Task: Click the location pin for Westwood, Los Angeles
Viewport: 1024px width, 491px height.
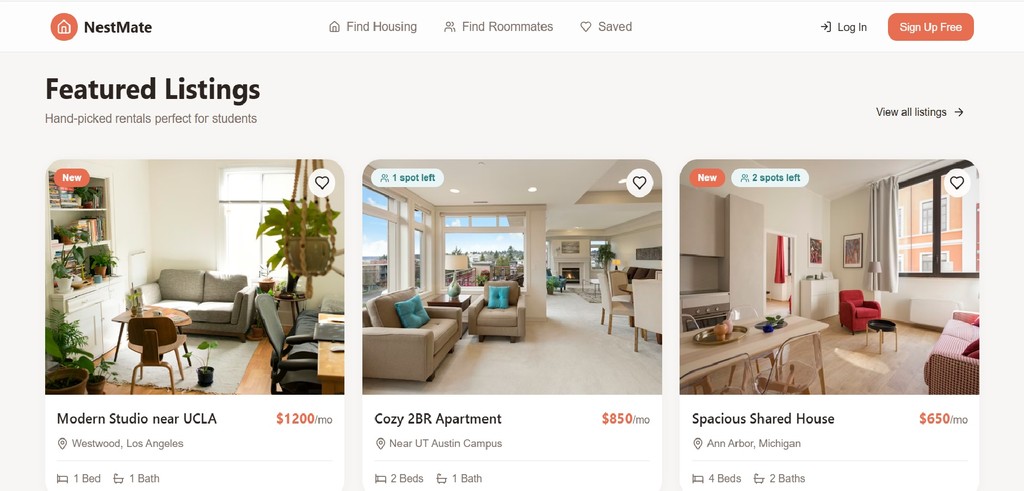Action: click(63, 444)
